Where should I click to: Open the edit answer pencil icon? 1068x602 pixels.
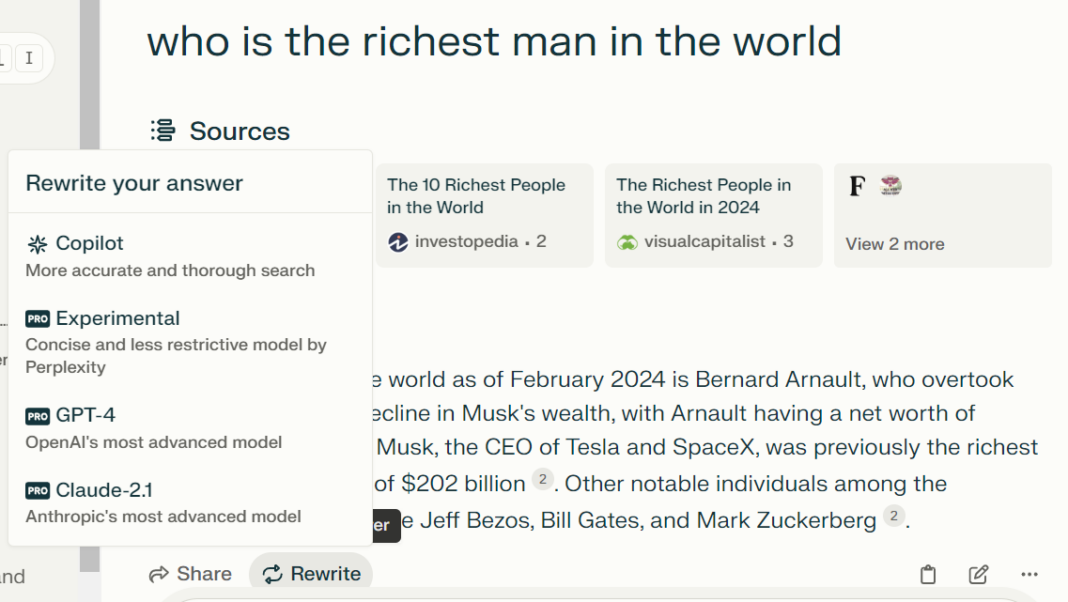(x=978, y=574)
